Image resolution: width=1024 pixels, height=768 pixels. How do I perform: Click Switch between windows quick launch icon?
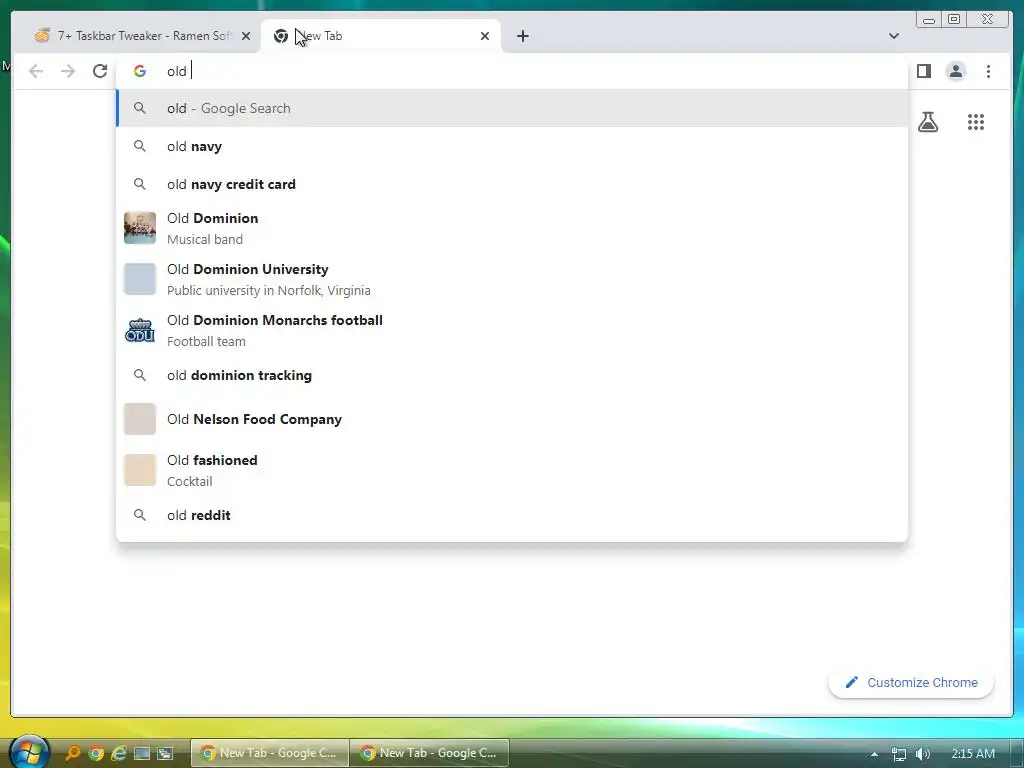[165, 754]
